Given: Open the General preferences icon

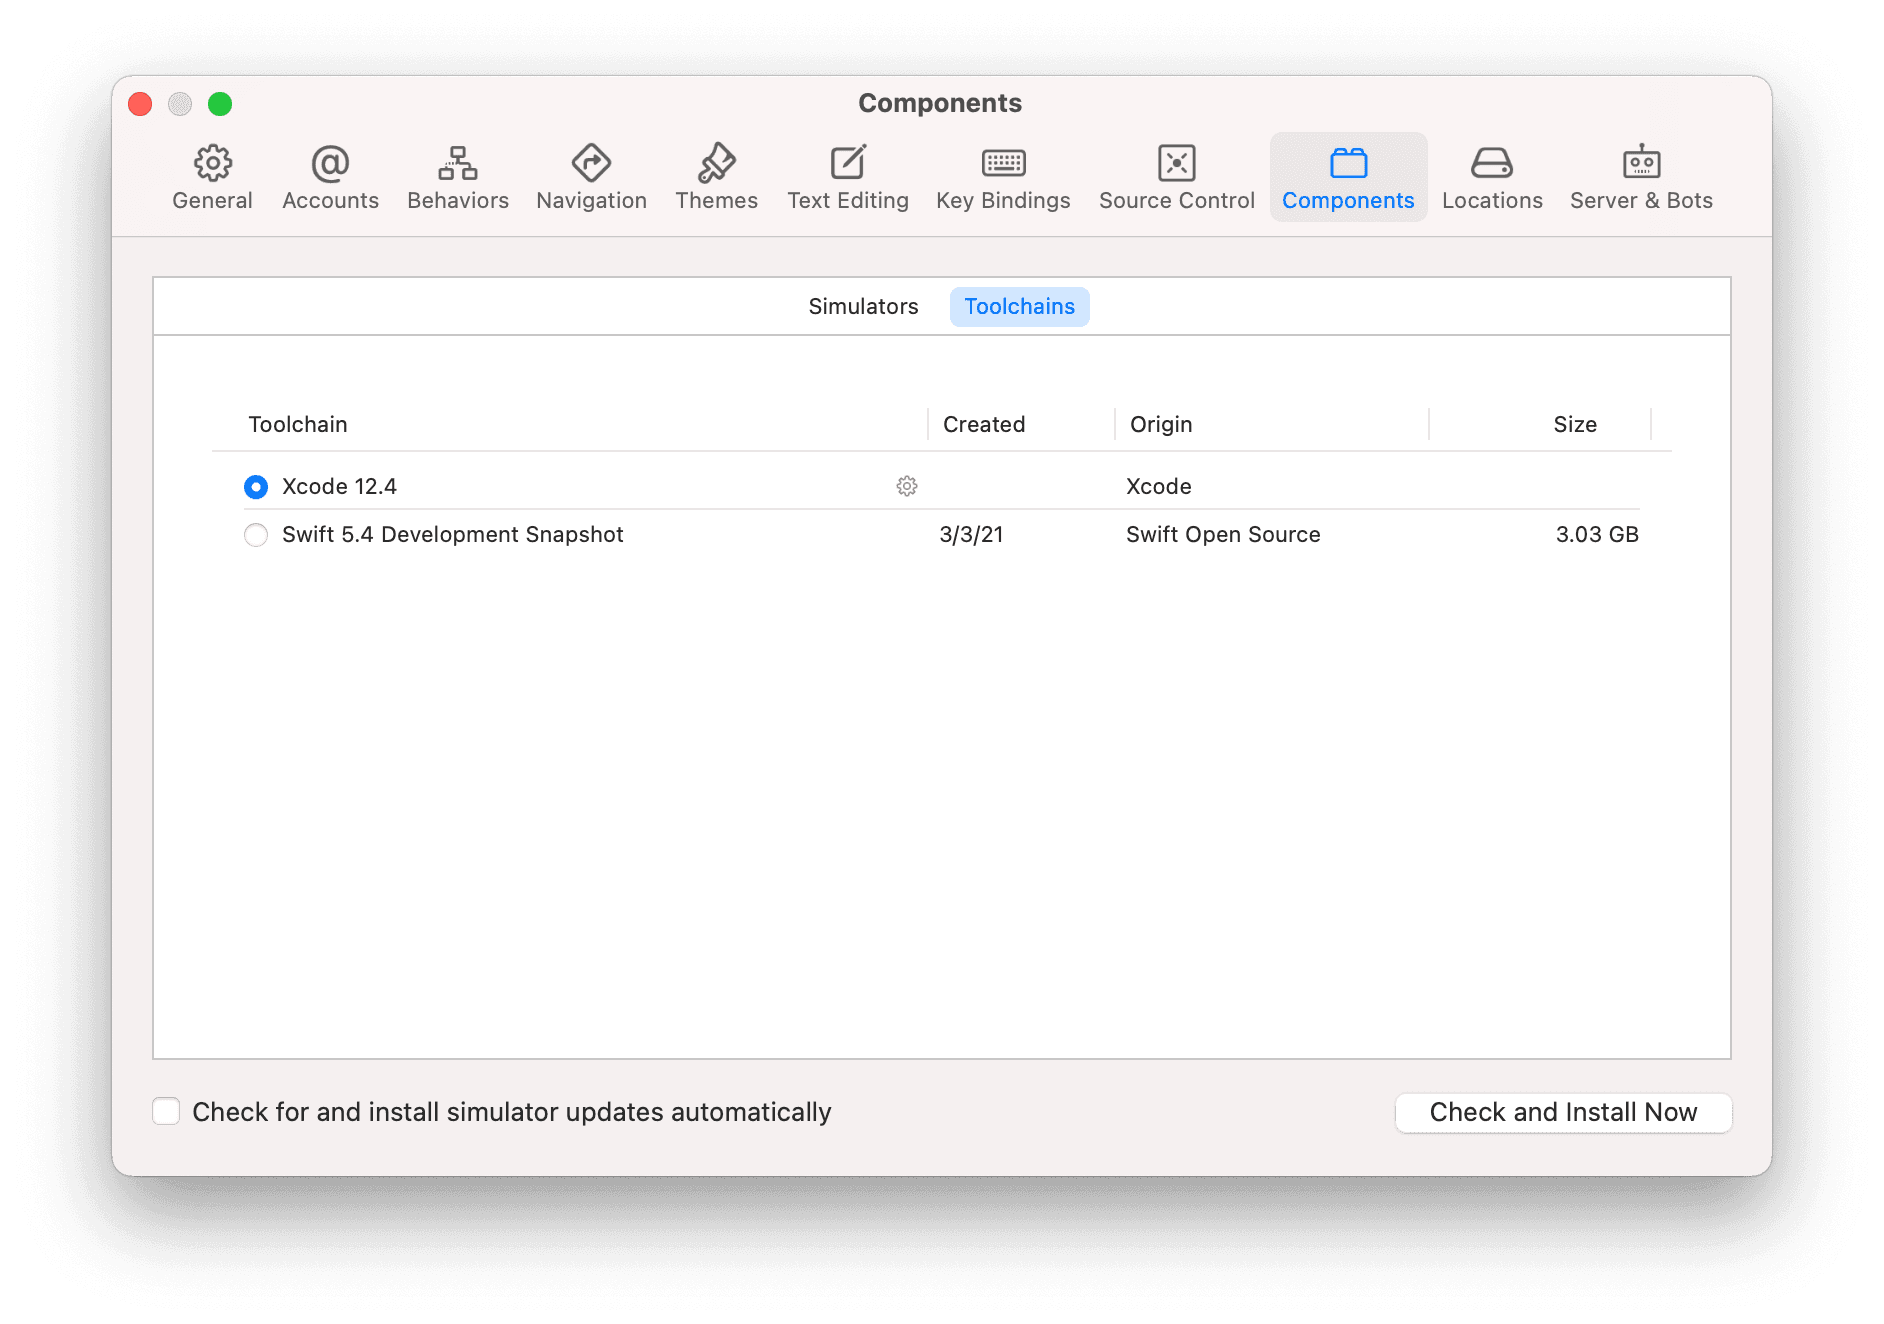Looking at the screenshot, I should click(x=211, y=176).
